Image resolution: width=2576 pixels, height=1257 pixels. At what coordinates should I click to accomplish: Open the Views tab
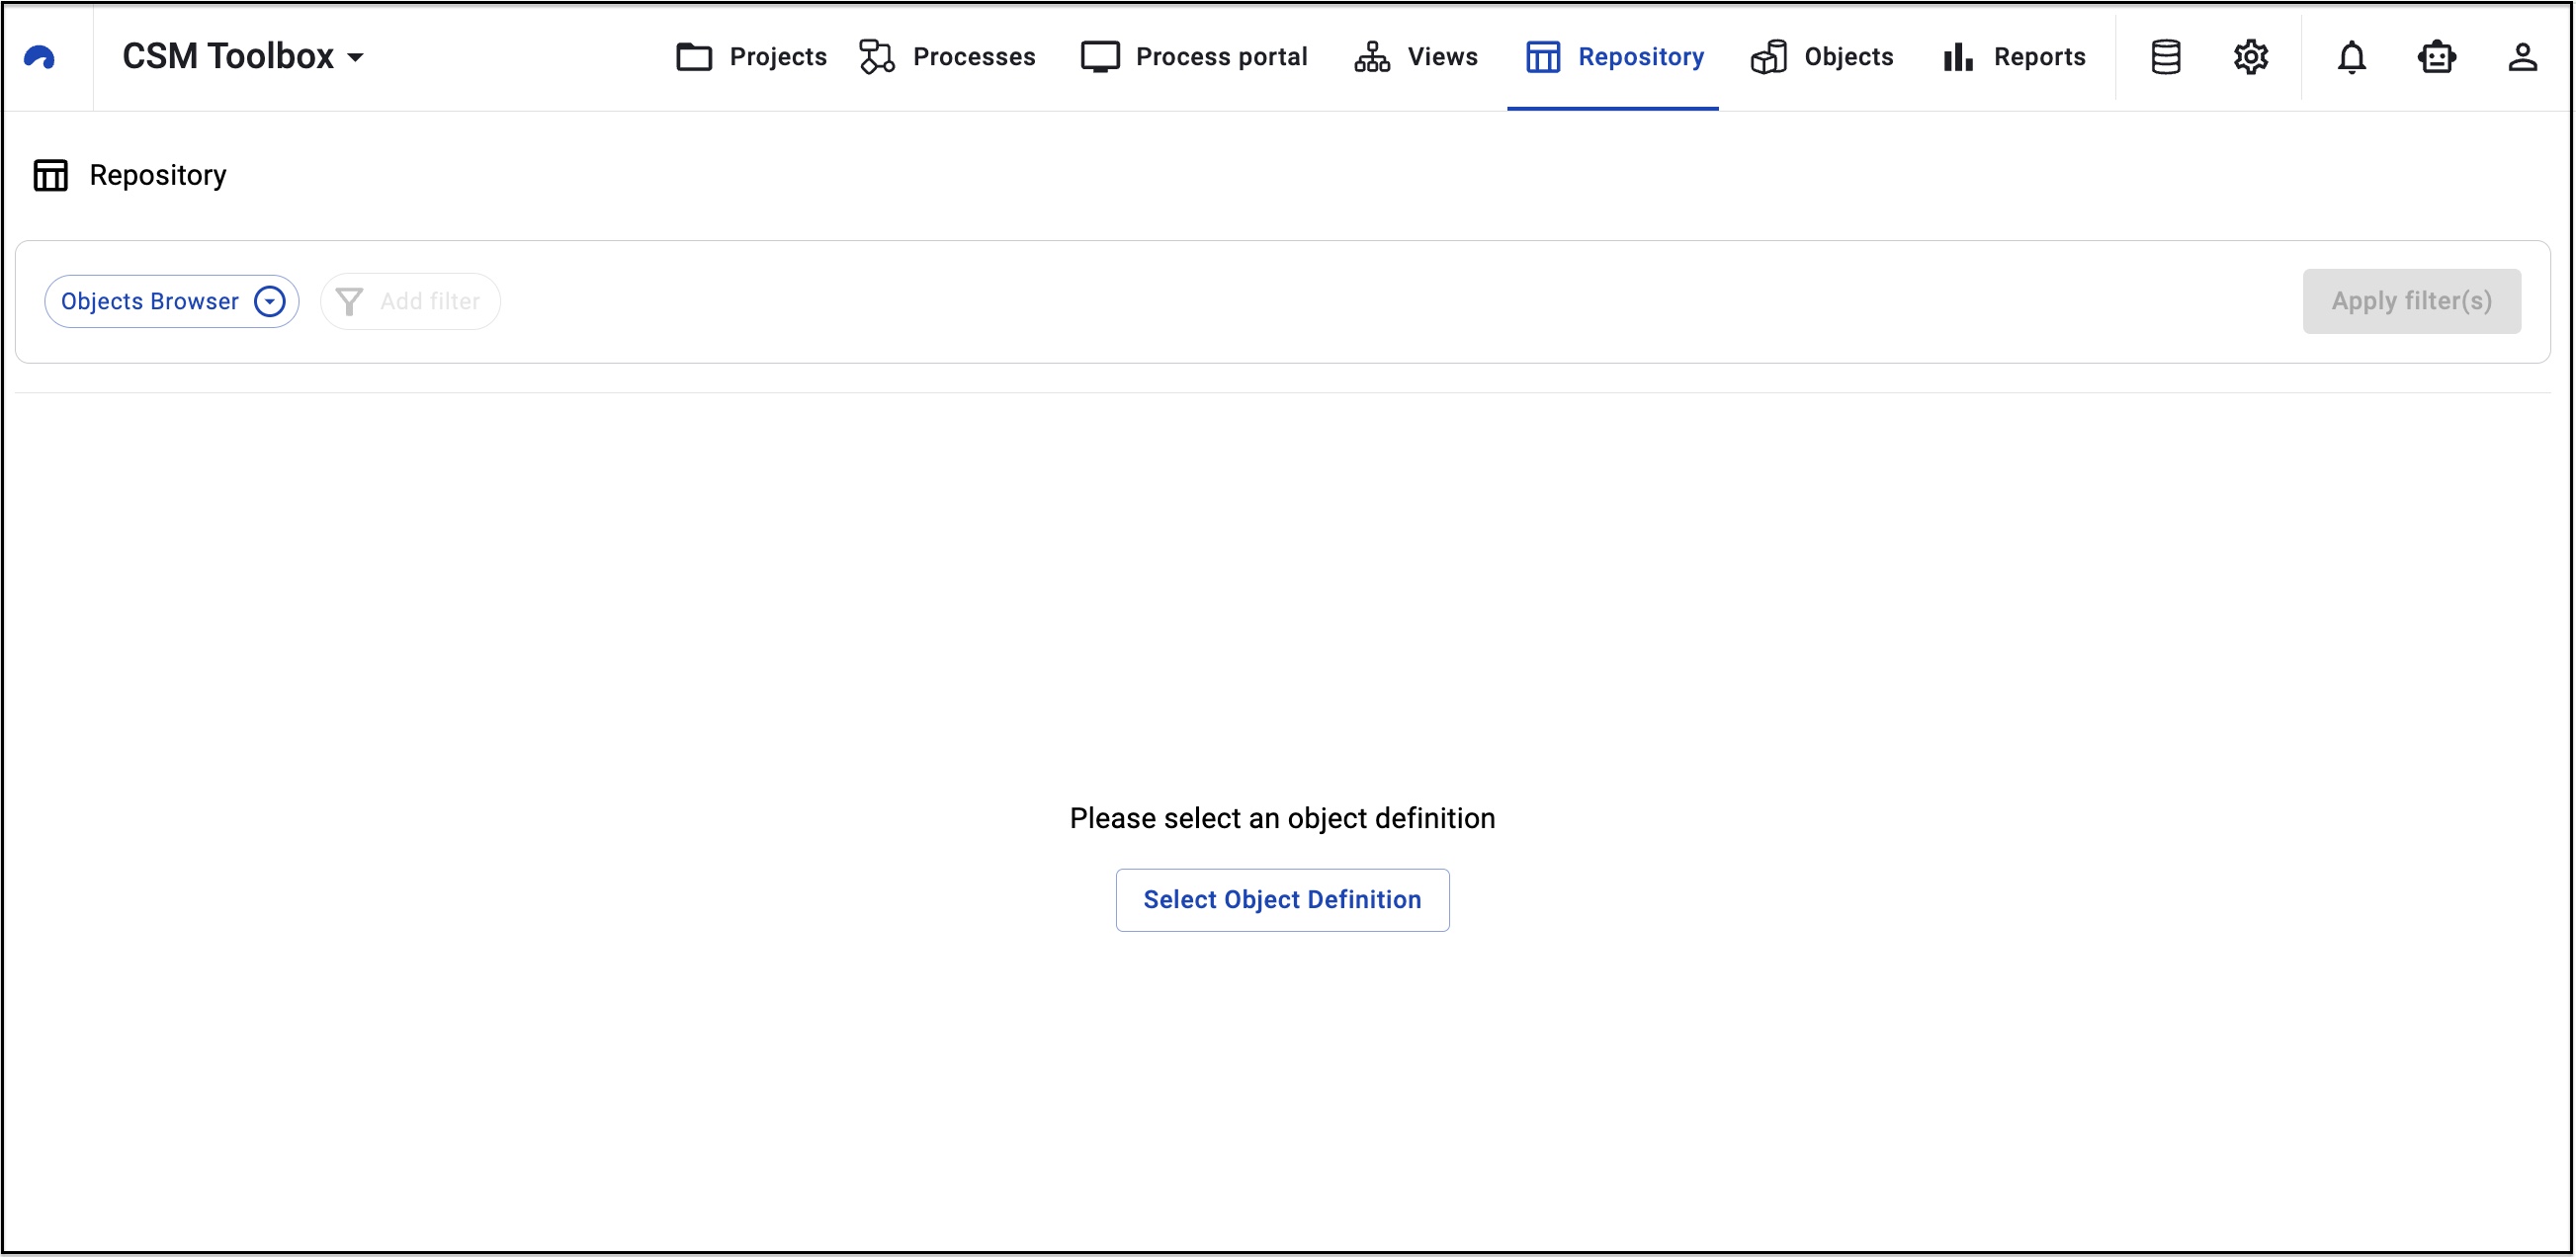point(1415,57)
